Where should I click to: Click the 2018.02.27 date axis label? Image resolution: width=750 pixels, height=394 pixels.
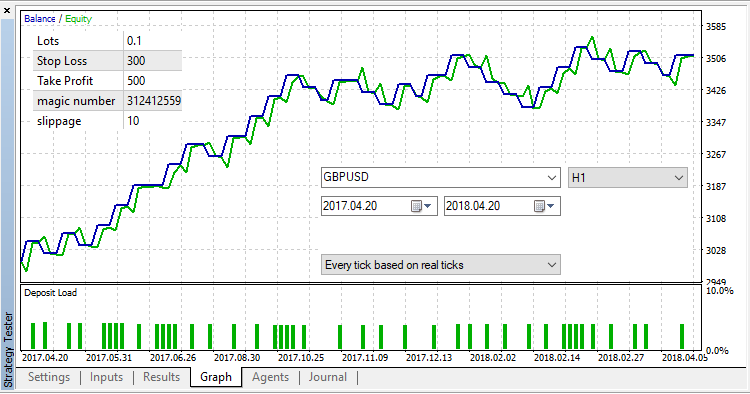click(x=621, y=358)
